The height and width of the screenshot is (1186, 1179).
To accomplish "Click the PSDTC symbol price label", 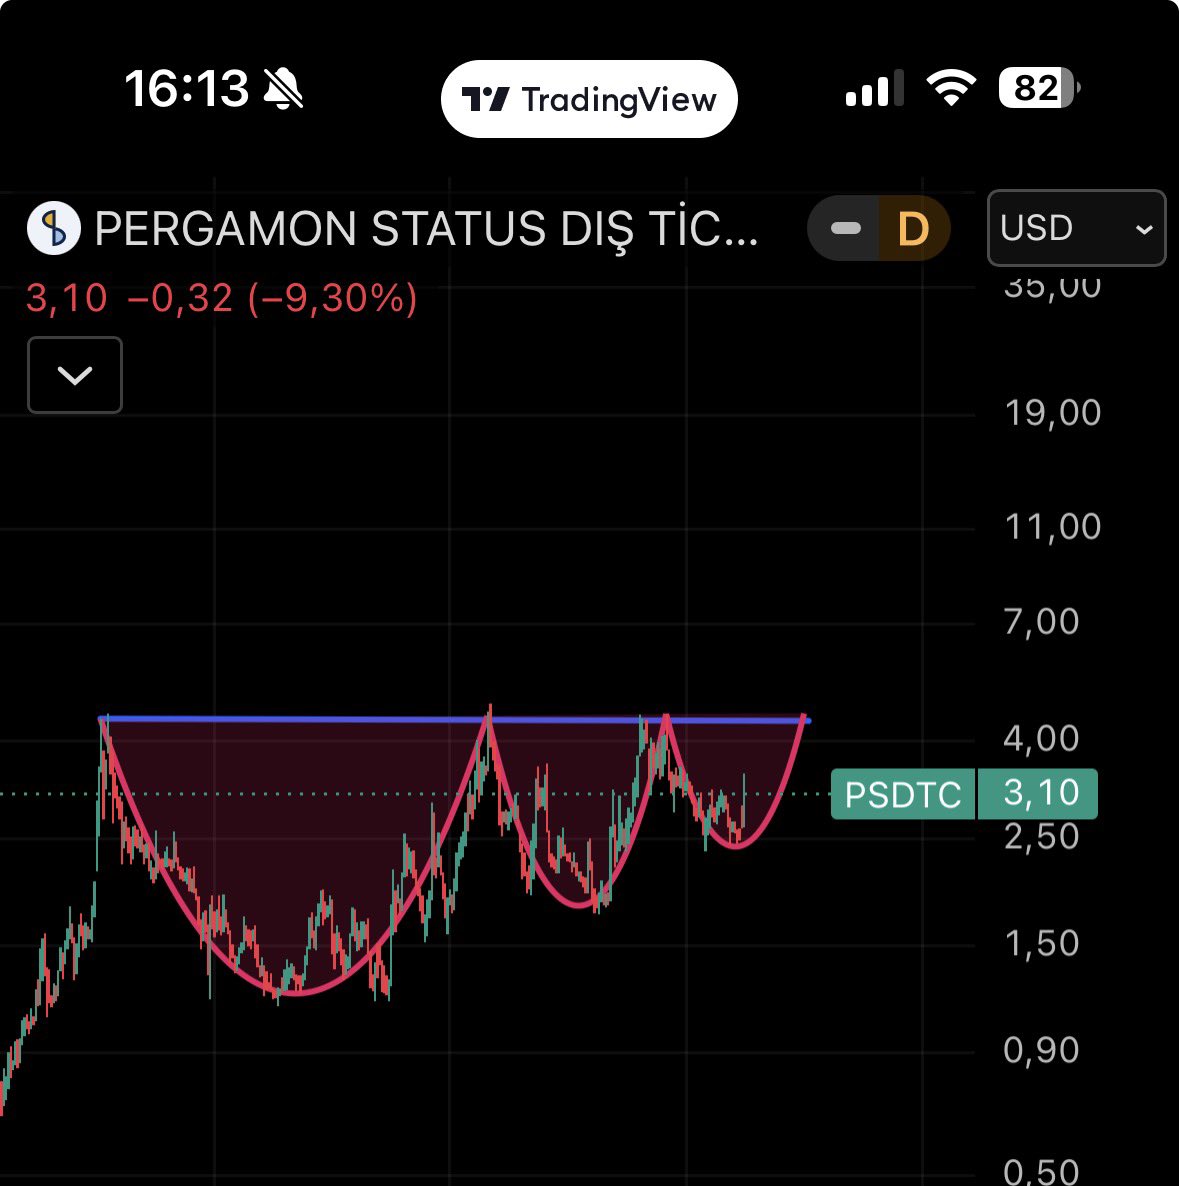I will click(903, 794).
